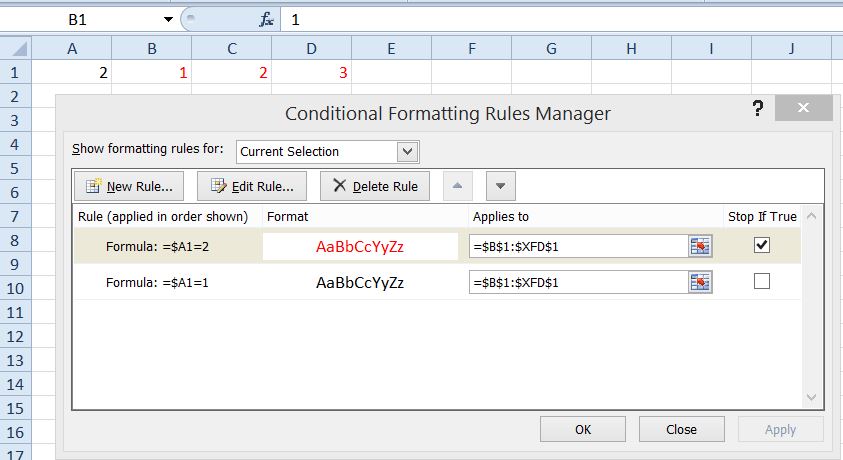Uncheck Stop If True for the =$A1=2 rule

[762, 245]
